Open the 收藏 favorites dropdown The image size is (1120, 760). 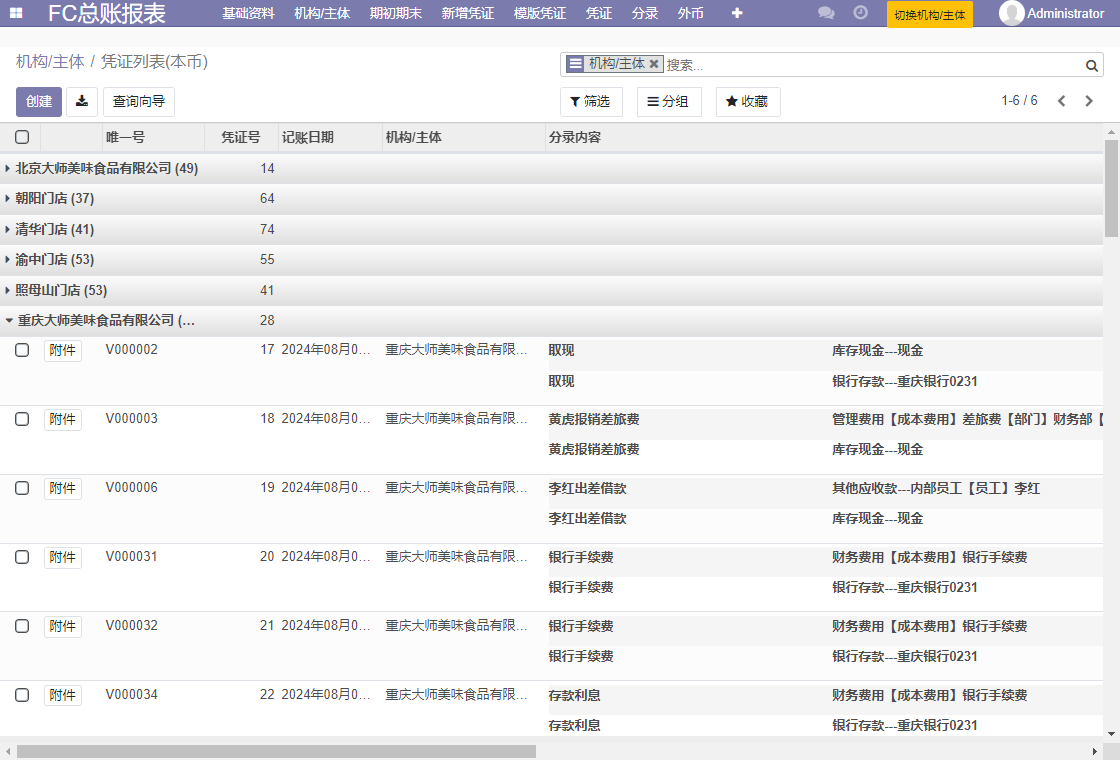tap(748, 101)
